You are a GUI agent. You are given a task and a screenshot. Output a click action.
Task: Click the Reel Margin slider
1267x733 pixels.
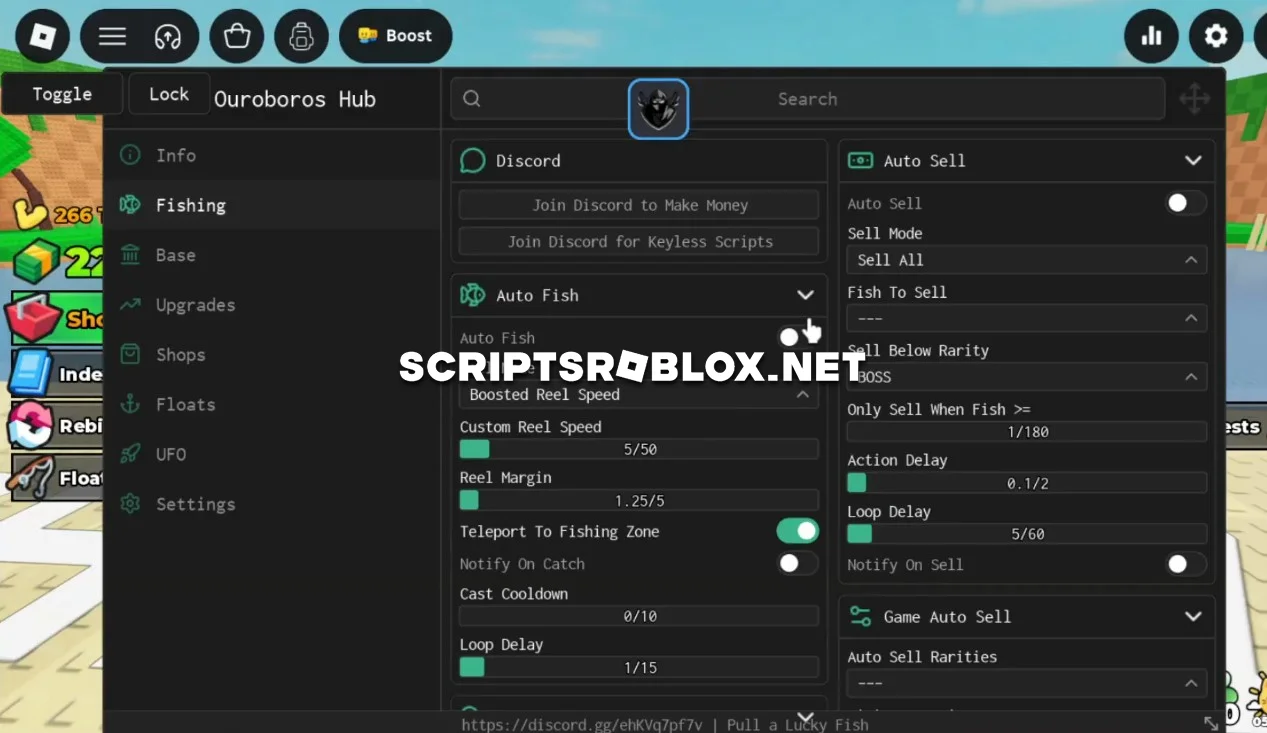pos(639,500)
